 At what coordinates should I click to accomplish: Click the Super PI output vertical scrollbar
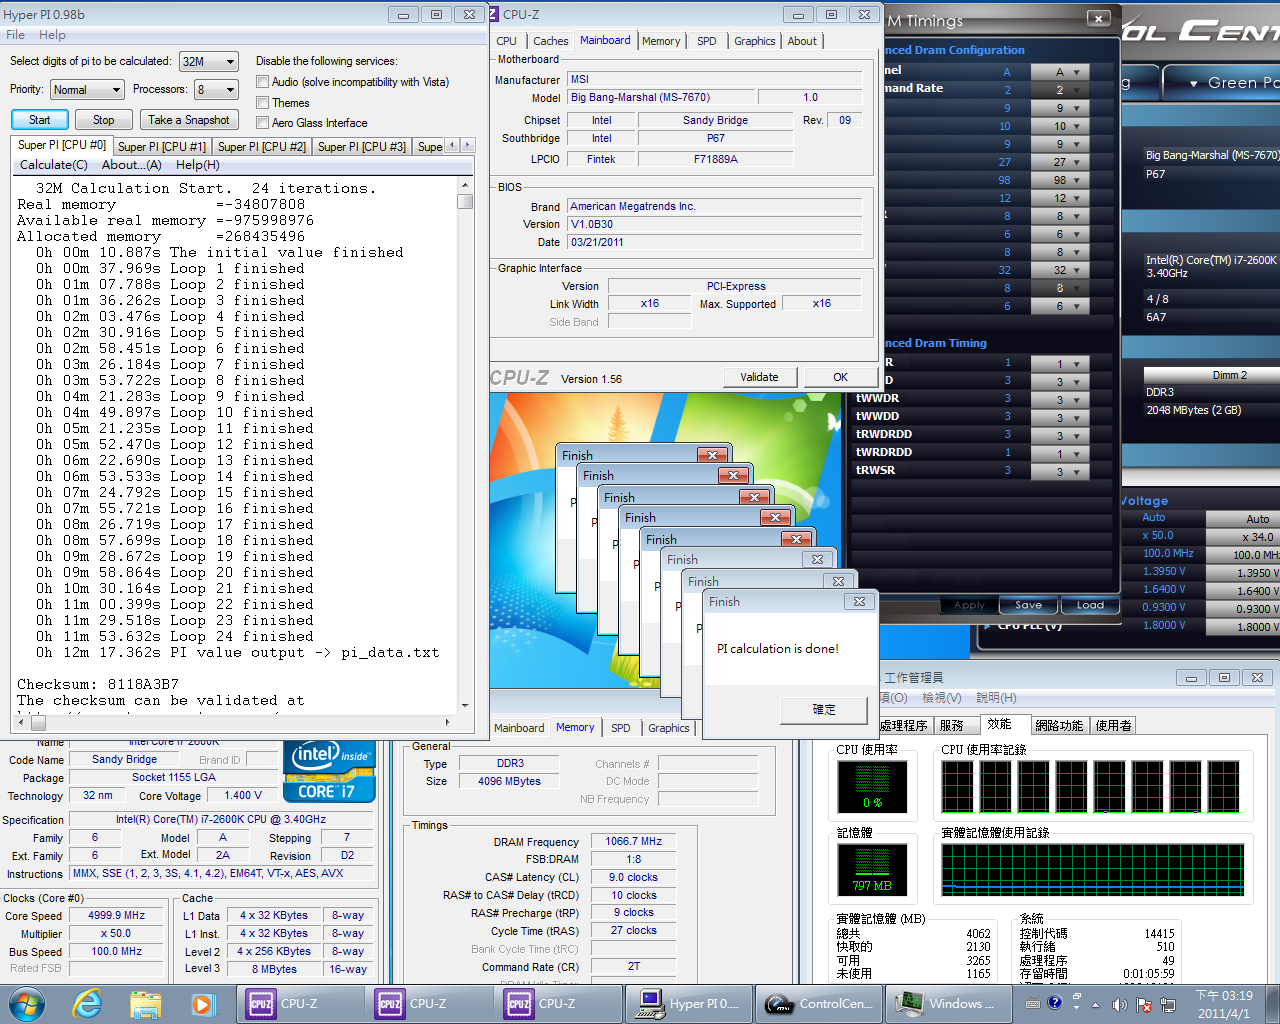465,444
